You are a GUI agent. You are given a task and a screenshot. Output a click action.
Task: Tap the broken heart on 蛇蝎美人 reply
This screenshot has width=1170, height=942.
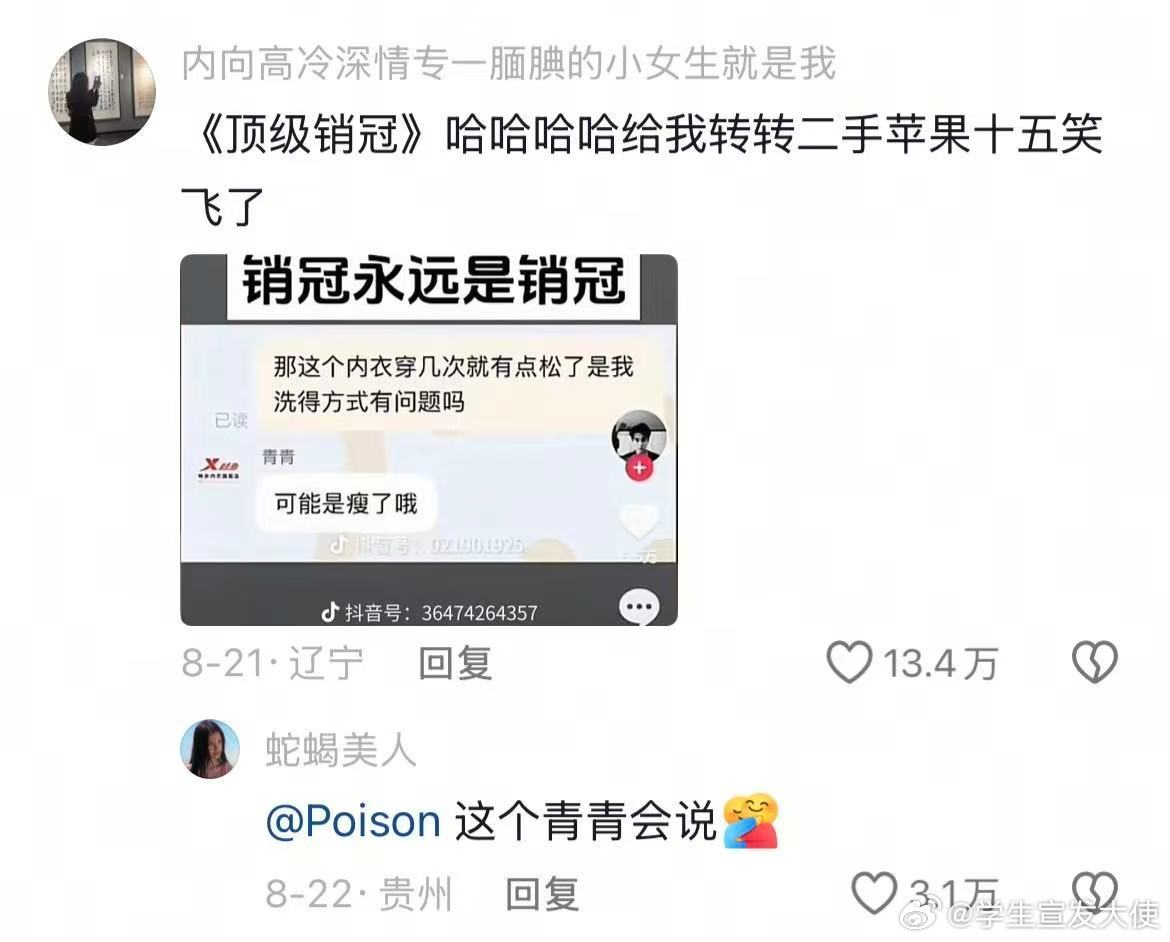(x=1094, y=892)
